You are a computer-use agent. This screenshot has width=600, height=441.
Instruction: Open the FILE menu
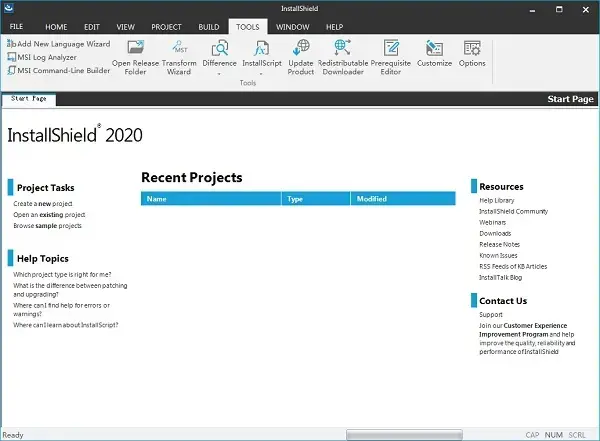click(x=16, y=27)
